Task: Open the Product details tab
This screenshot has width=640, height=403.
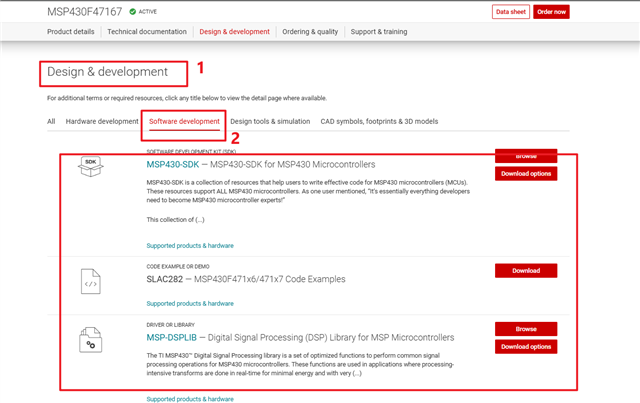Action: pos(71,31)
